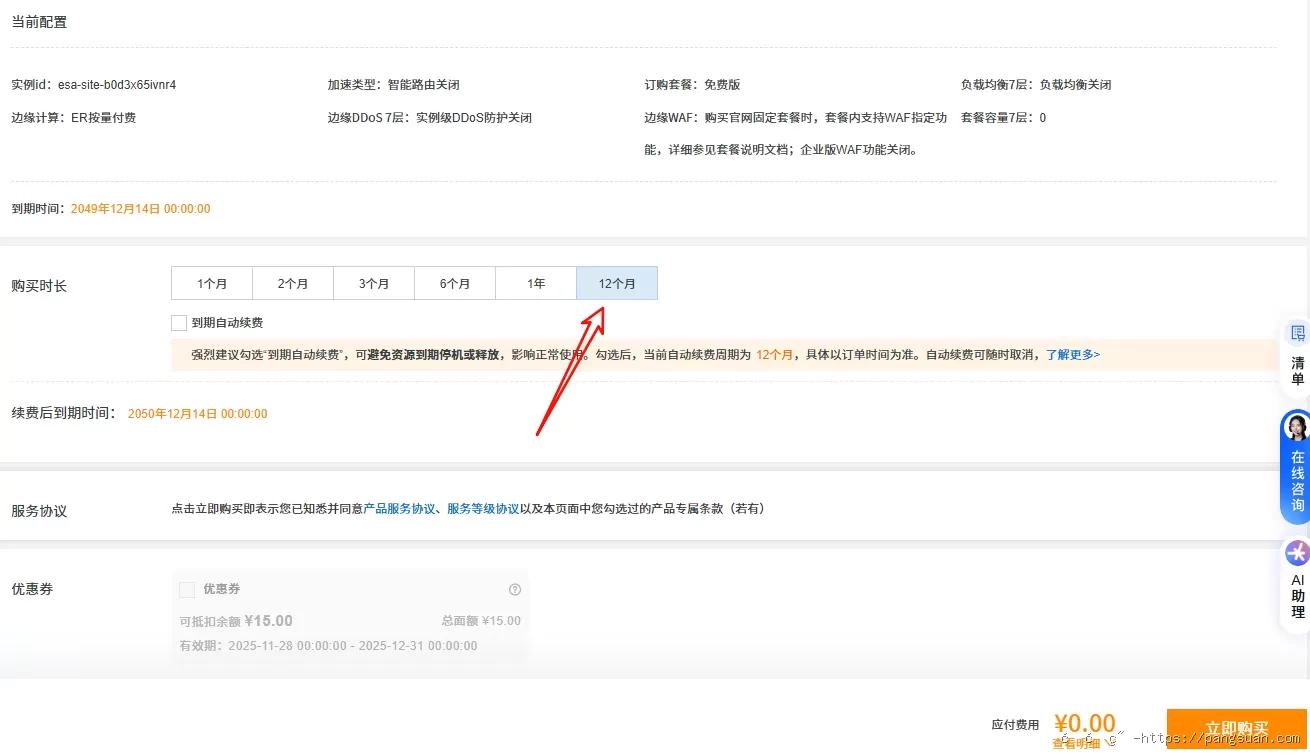
Task: Check the 优惠券 coupon checkbox
Action: click(186, 589)
